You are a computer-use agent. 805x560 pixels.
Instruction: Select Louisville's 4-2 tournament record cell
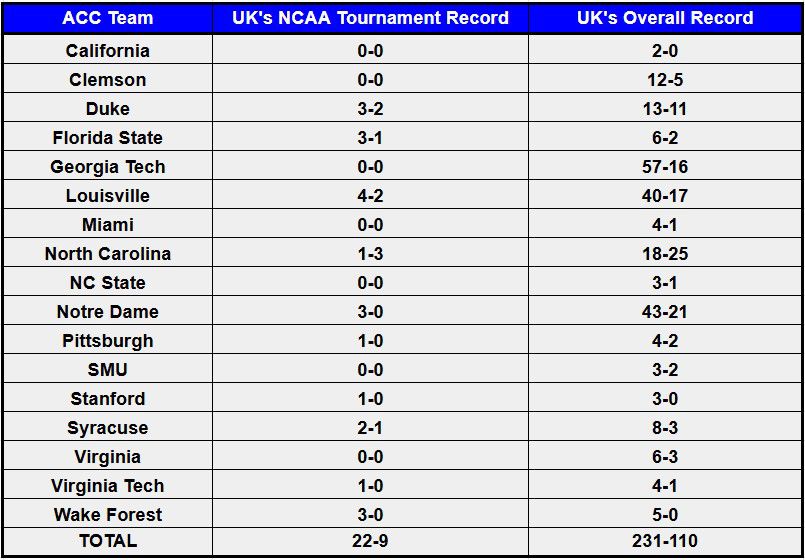point(370,196)
